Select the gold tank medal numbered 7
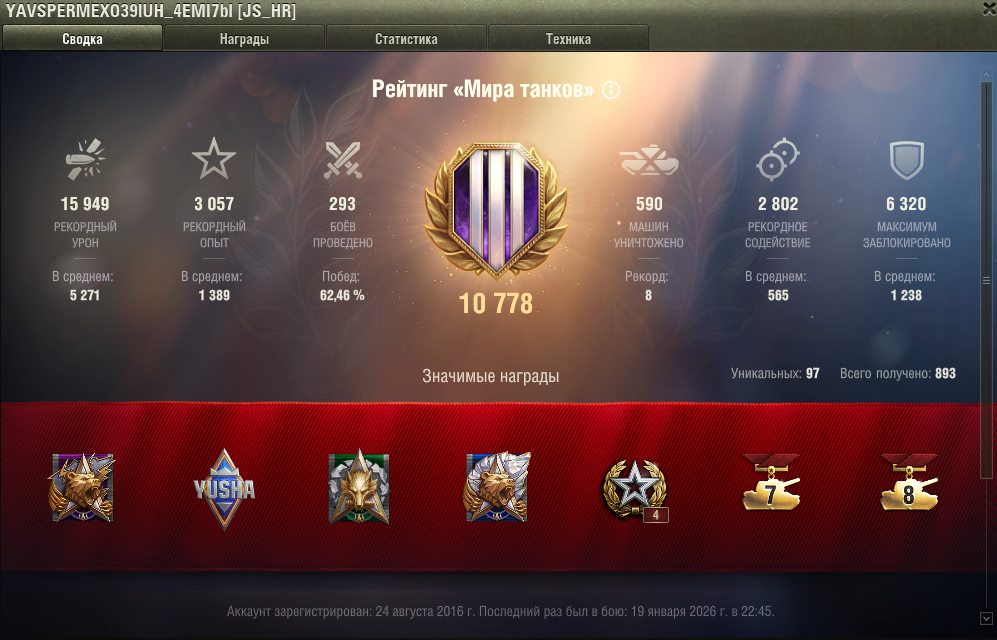 (x=771, y=482)
